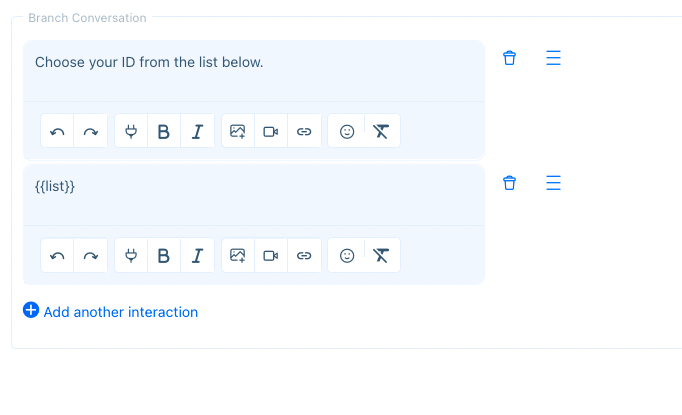Open emoji picker in the first editor
Image resolution: width=682 pixels, height=415 pixels.
pyautogui.click(x=347, y=131)
